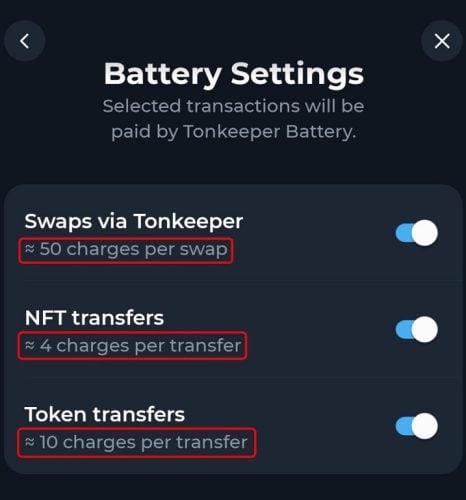Click the "≈ 50 charges per swap" text

point(126,250)
